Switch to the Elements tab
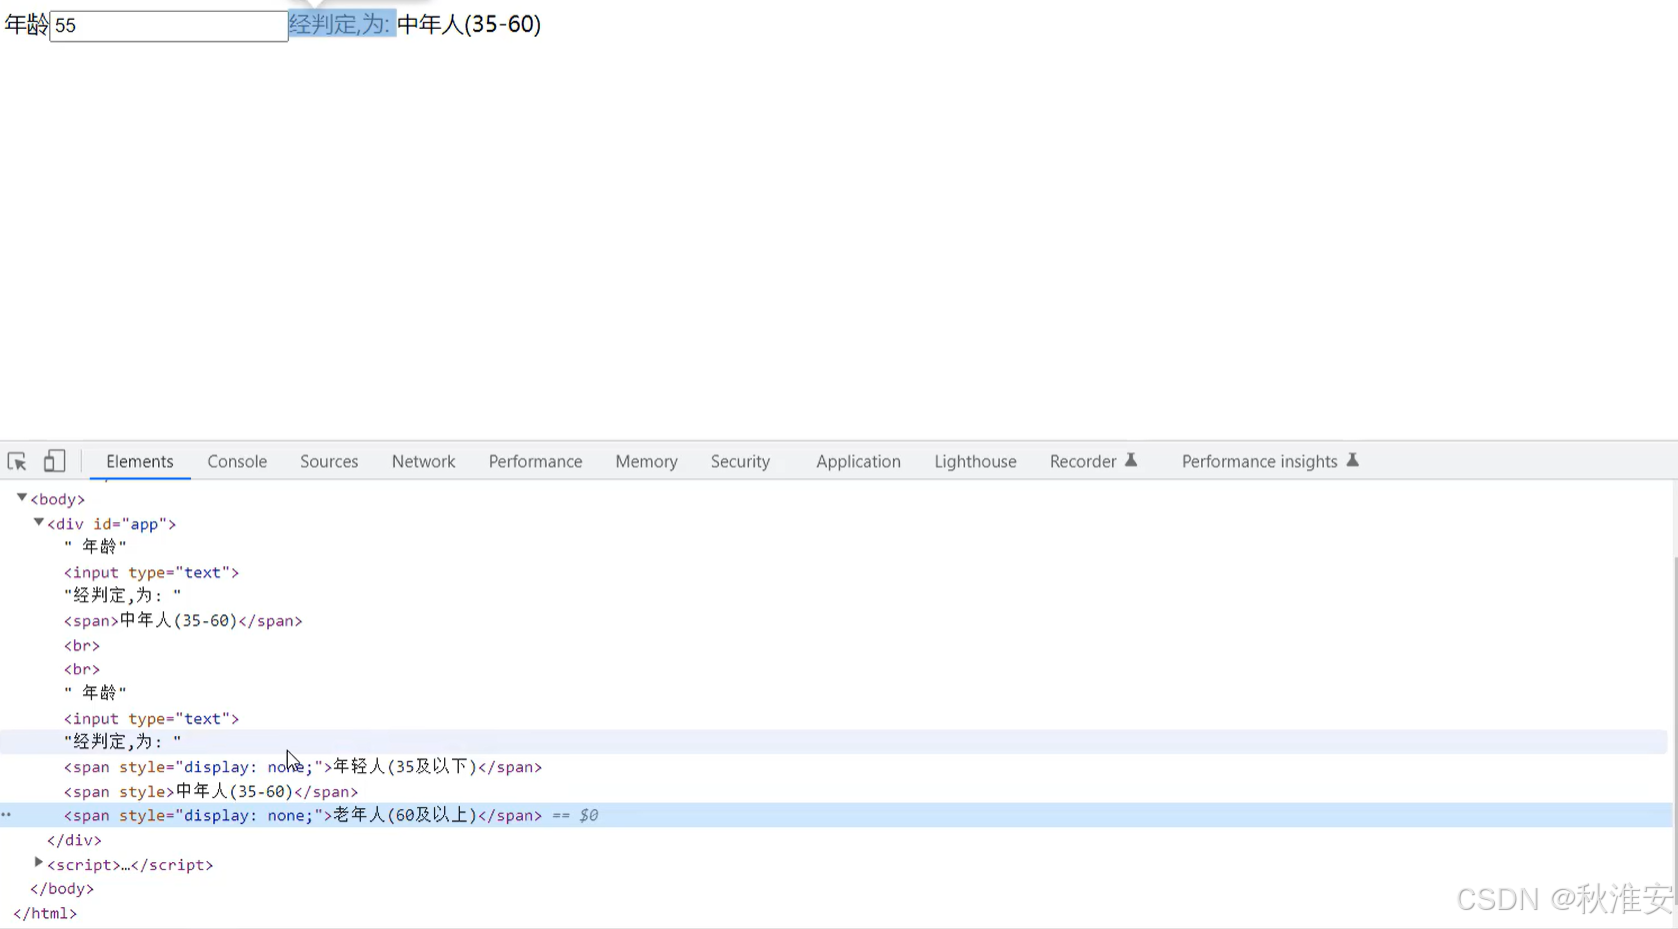1678x929 pixels. coord(140,461)
